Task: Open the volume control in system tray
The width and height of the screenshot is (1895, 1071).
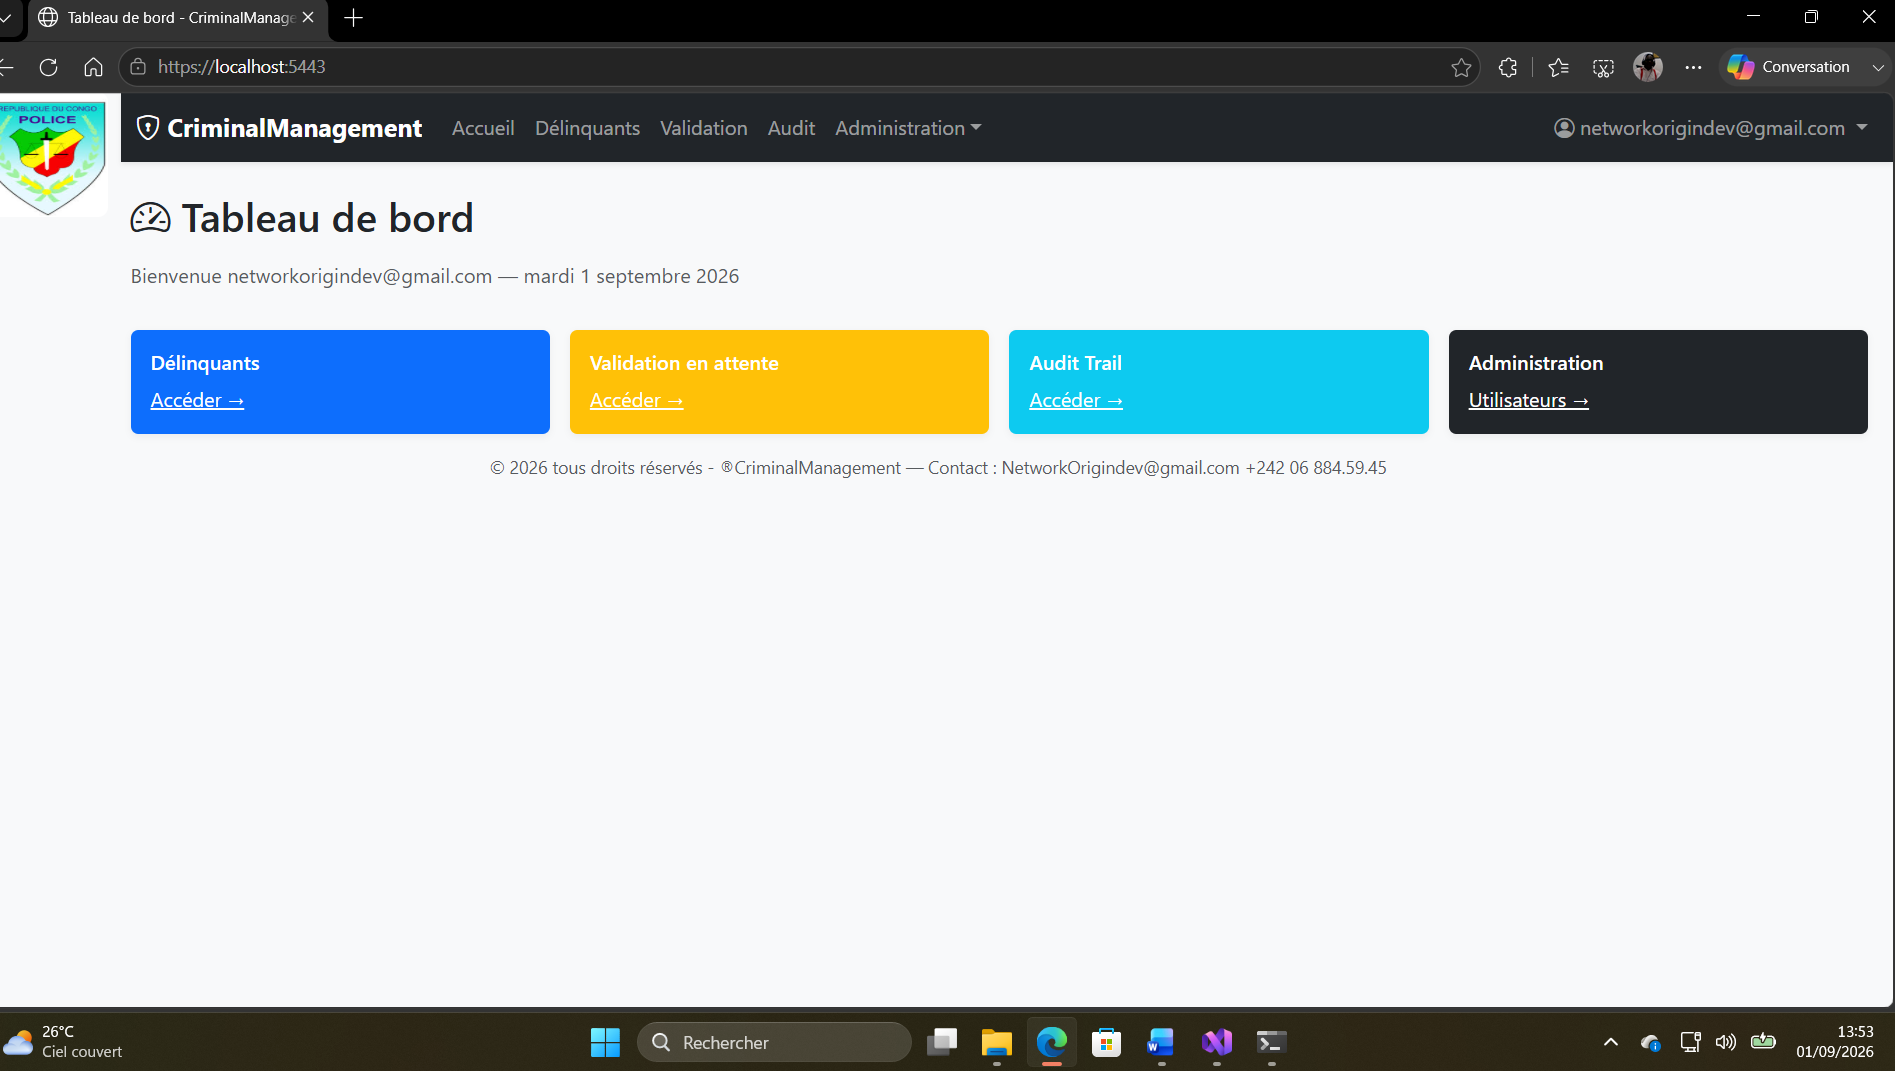Action: click(x=1726, y=1042)
